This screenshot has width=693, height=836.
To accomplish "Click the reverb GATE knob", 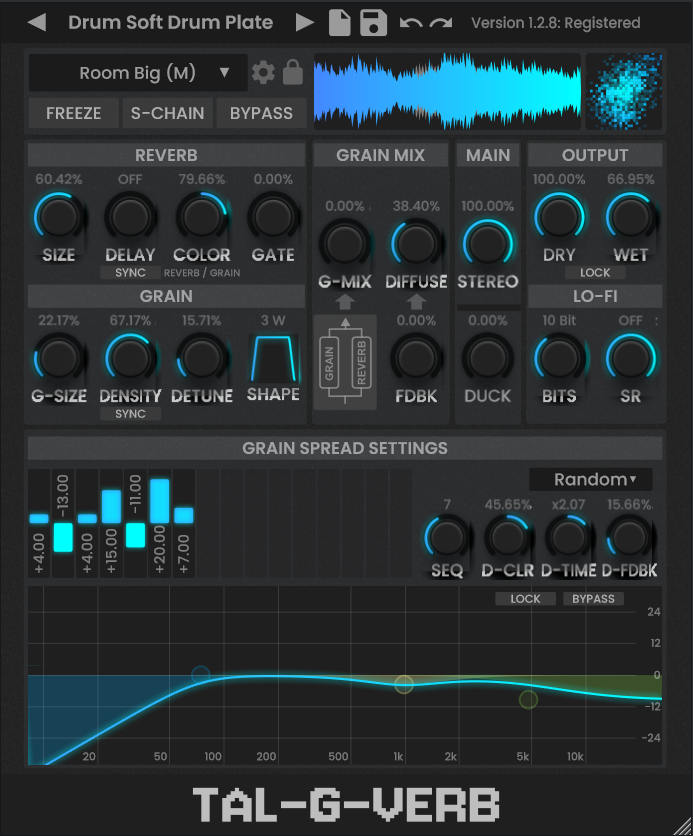I will coord(273,218).
